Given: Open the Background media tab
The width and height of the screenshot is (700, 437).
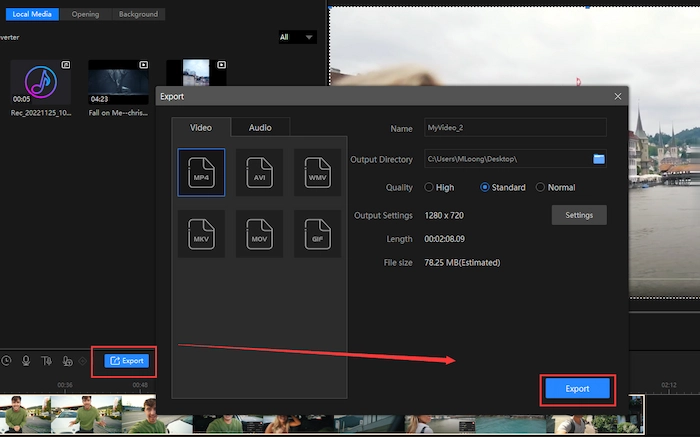Looking at the screenshot, I should [138, 14].
